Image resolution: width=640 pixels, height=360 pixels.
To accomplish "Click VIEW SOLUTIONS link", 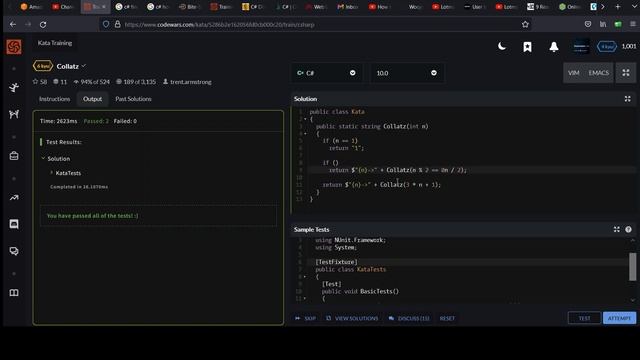I will [352, 318].
